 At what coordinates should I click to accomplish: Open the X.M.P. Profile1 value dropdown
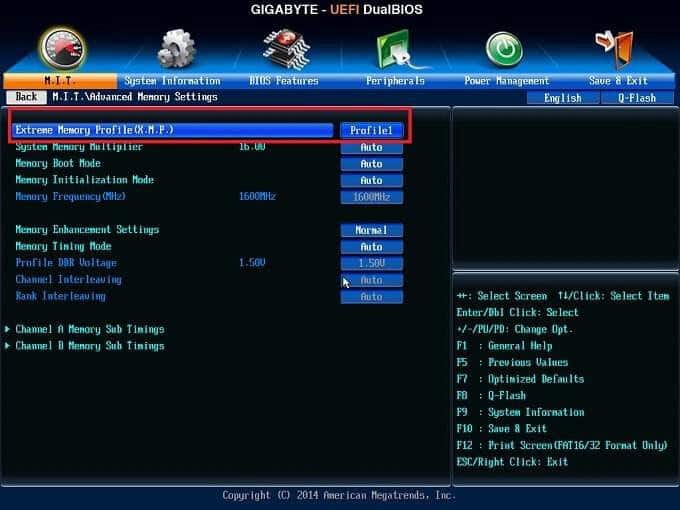pos(371,130)
